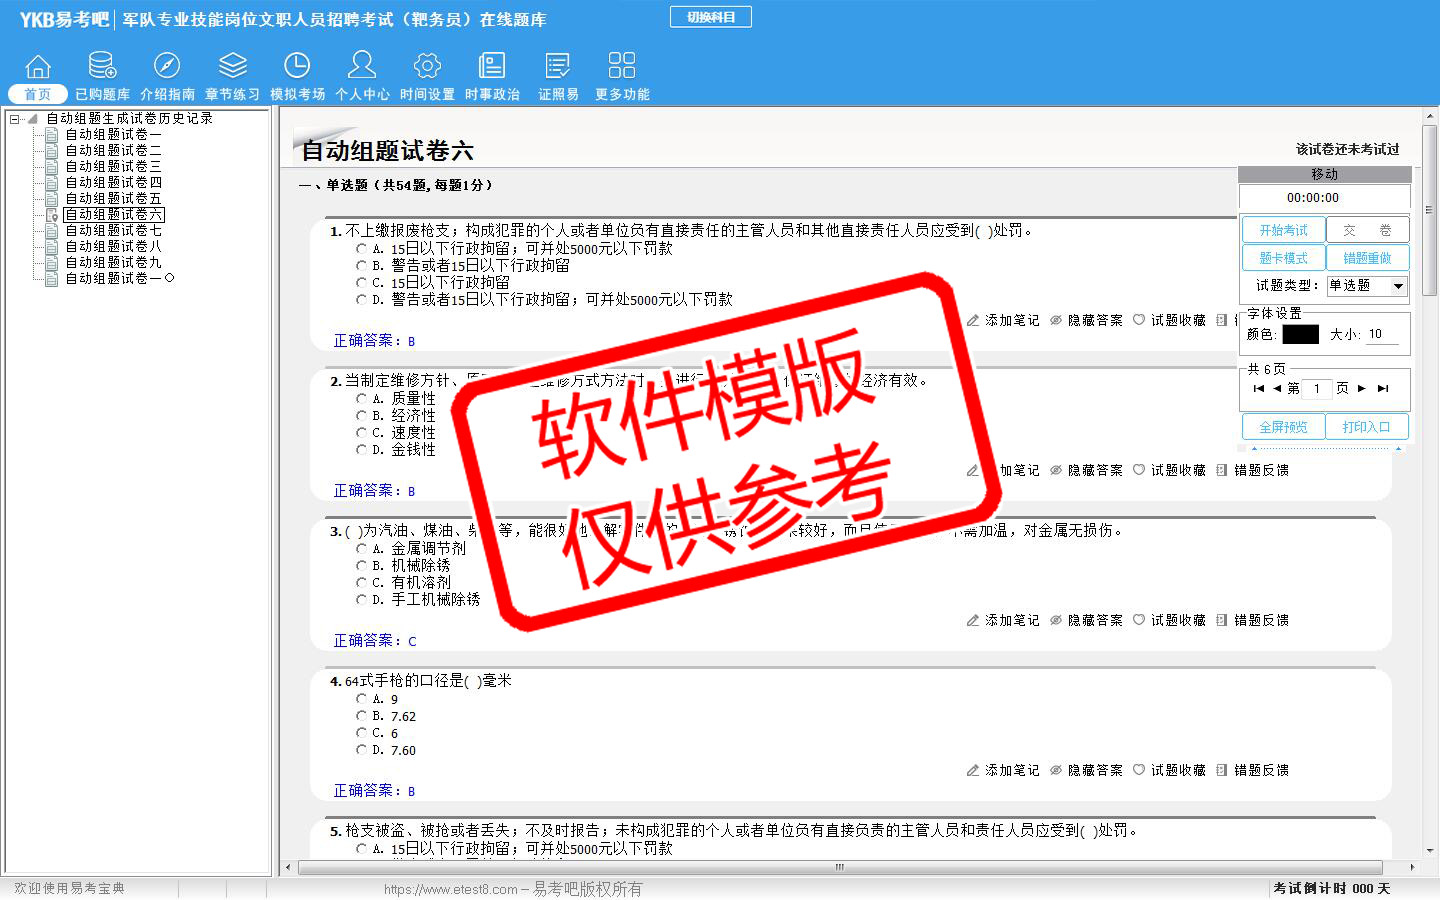1440x900 pixels.
Task: Click the 切换科目 button
Action: pos(711,17)
